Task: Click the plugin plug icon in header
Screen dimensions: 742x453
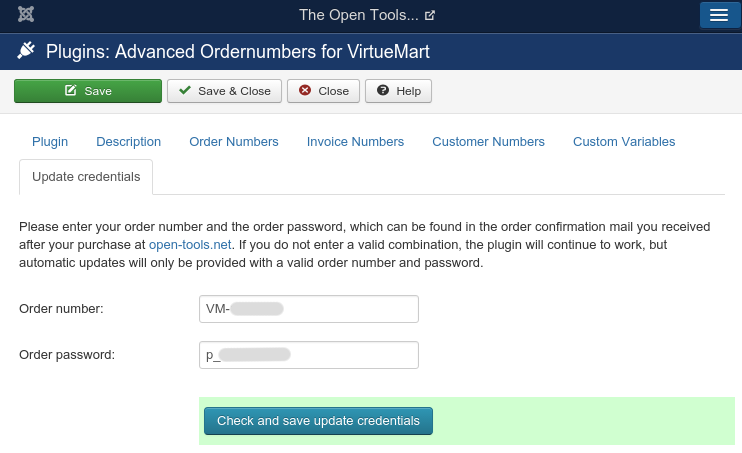Action: pyautogui.click(x=27, y=51)
